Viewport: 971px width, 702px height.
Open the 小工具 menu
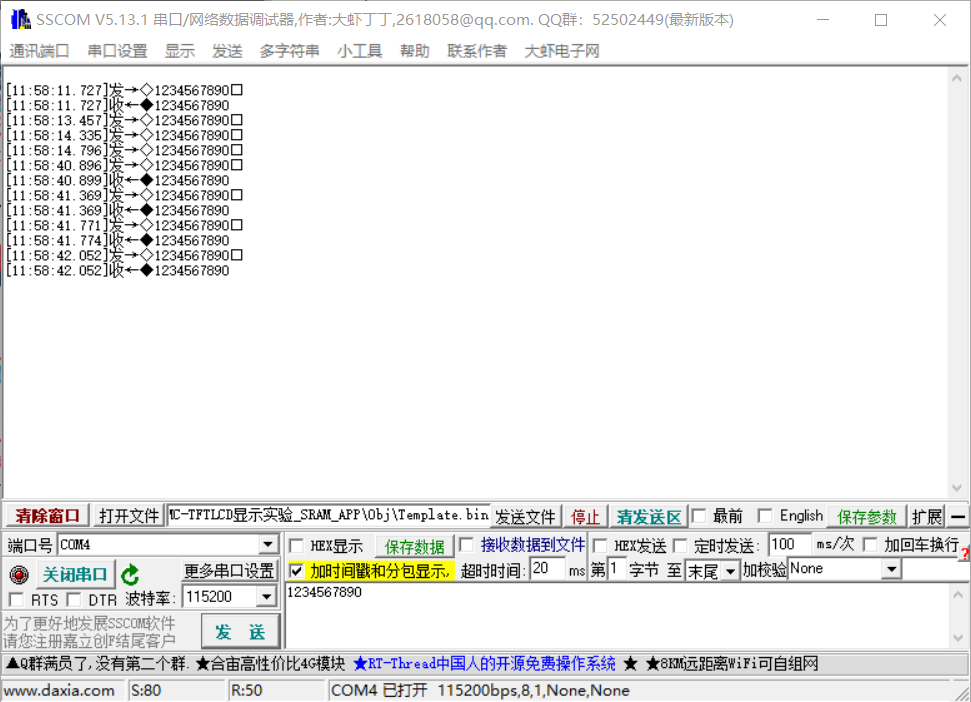(x=359, y=51)
